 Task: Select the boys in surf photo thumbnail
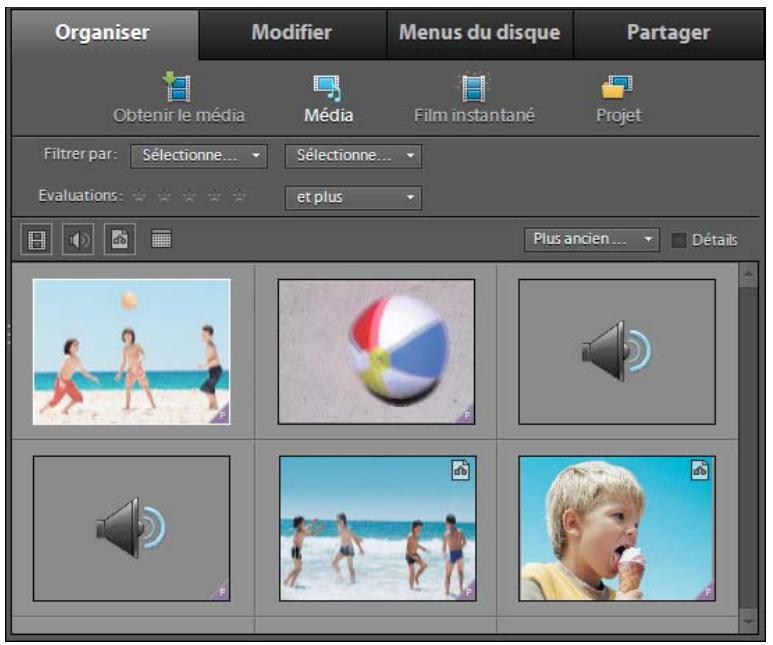point(378,529)
